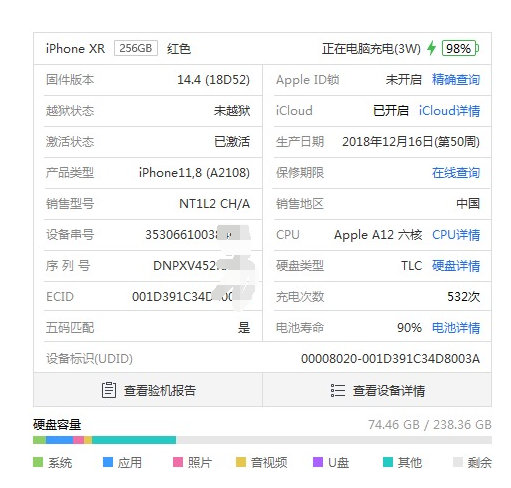Click the 74.46 GB / 238.36 GB capacity text
Image resolution: width=511 pixels, height=488 pixels.
[430, 425]
